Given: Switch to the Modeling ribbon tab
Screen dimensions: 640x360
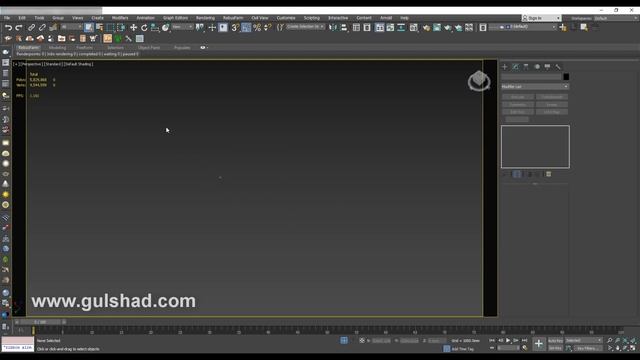Looking at the screenshot, I should point(57,48).
